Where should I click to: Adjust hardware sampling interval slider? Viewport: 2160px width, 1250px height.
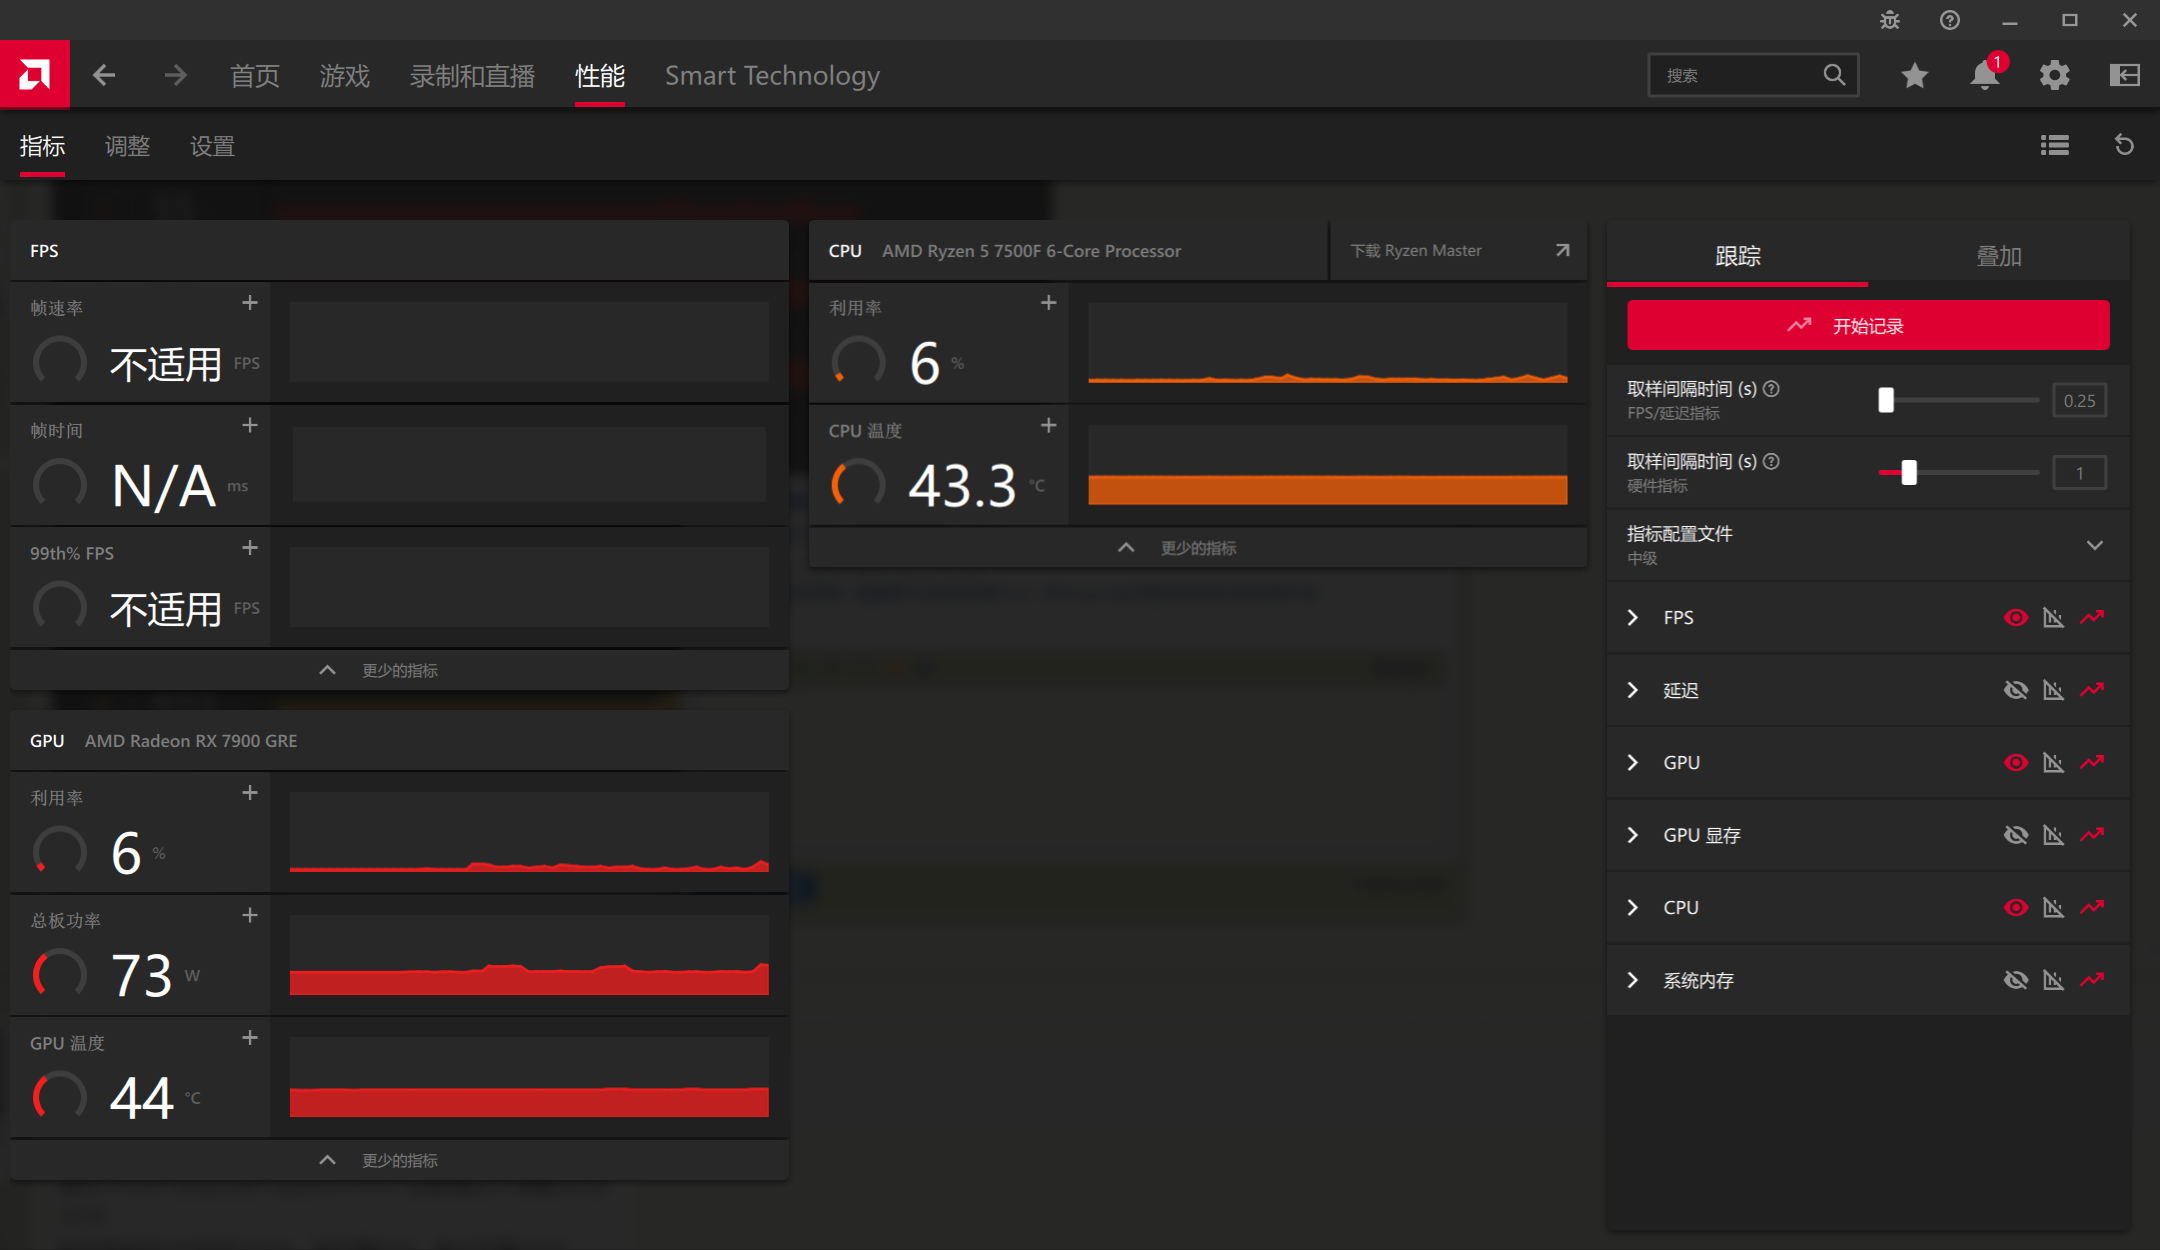pyautogui.click(x=1909, y=472)
